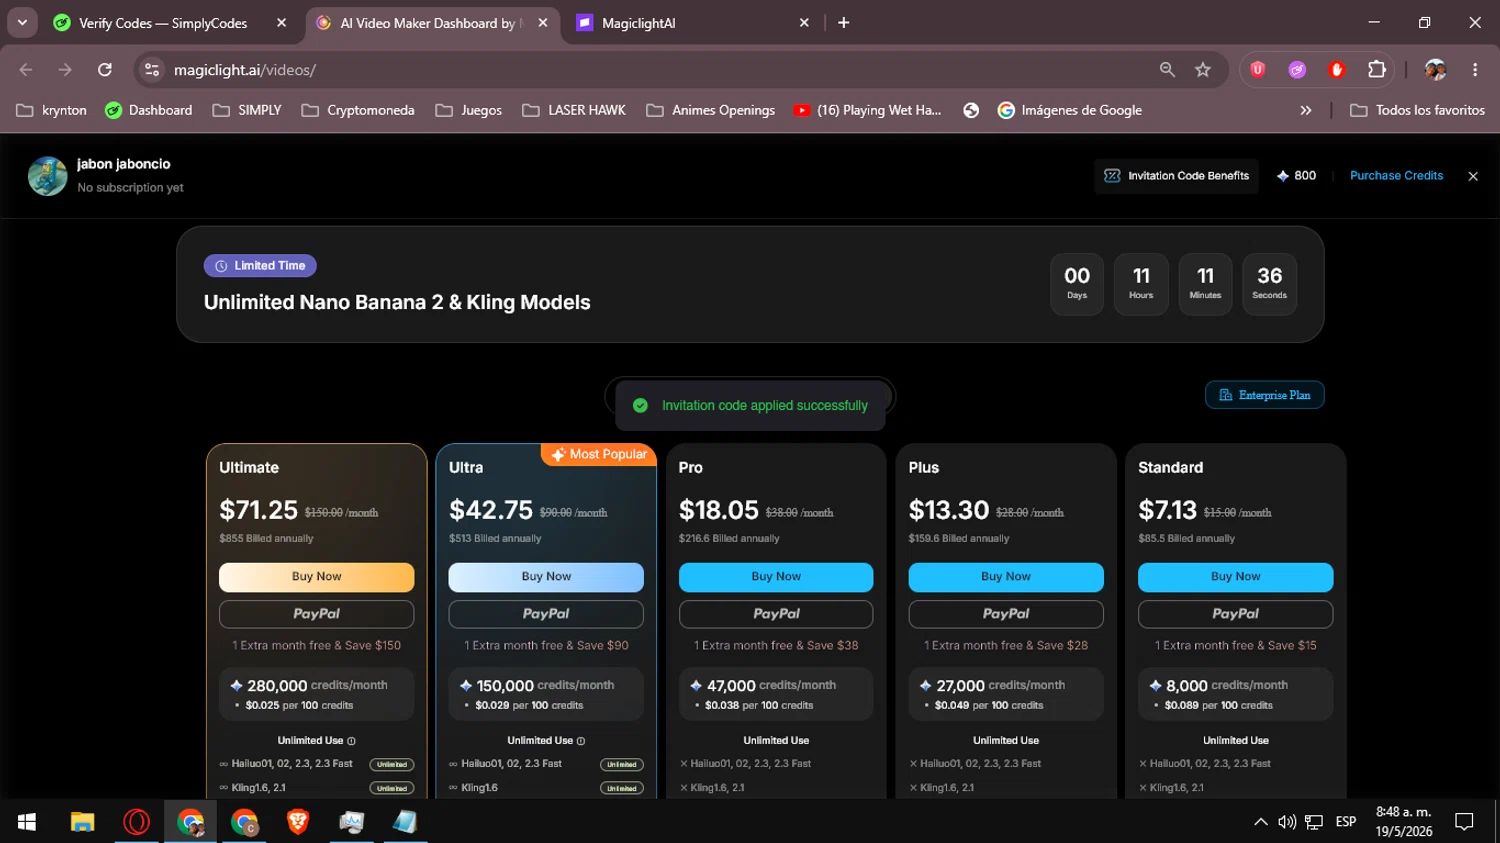Screen dimensions: 1500x843
Task: Pay with PayPal for Pro plan
Action: 776,614
